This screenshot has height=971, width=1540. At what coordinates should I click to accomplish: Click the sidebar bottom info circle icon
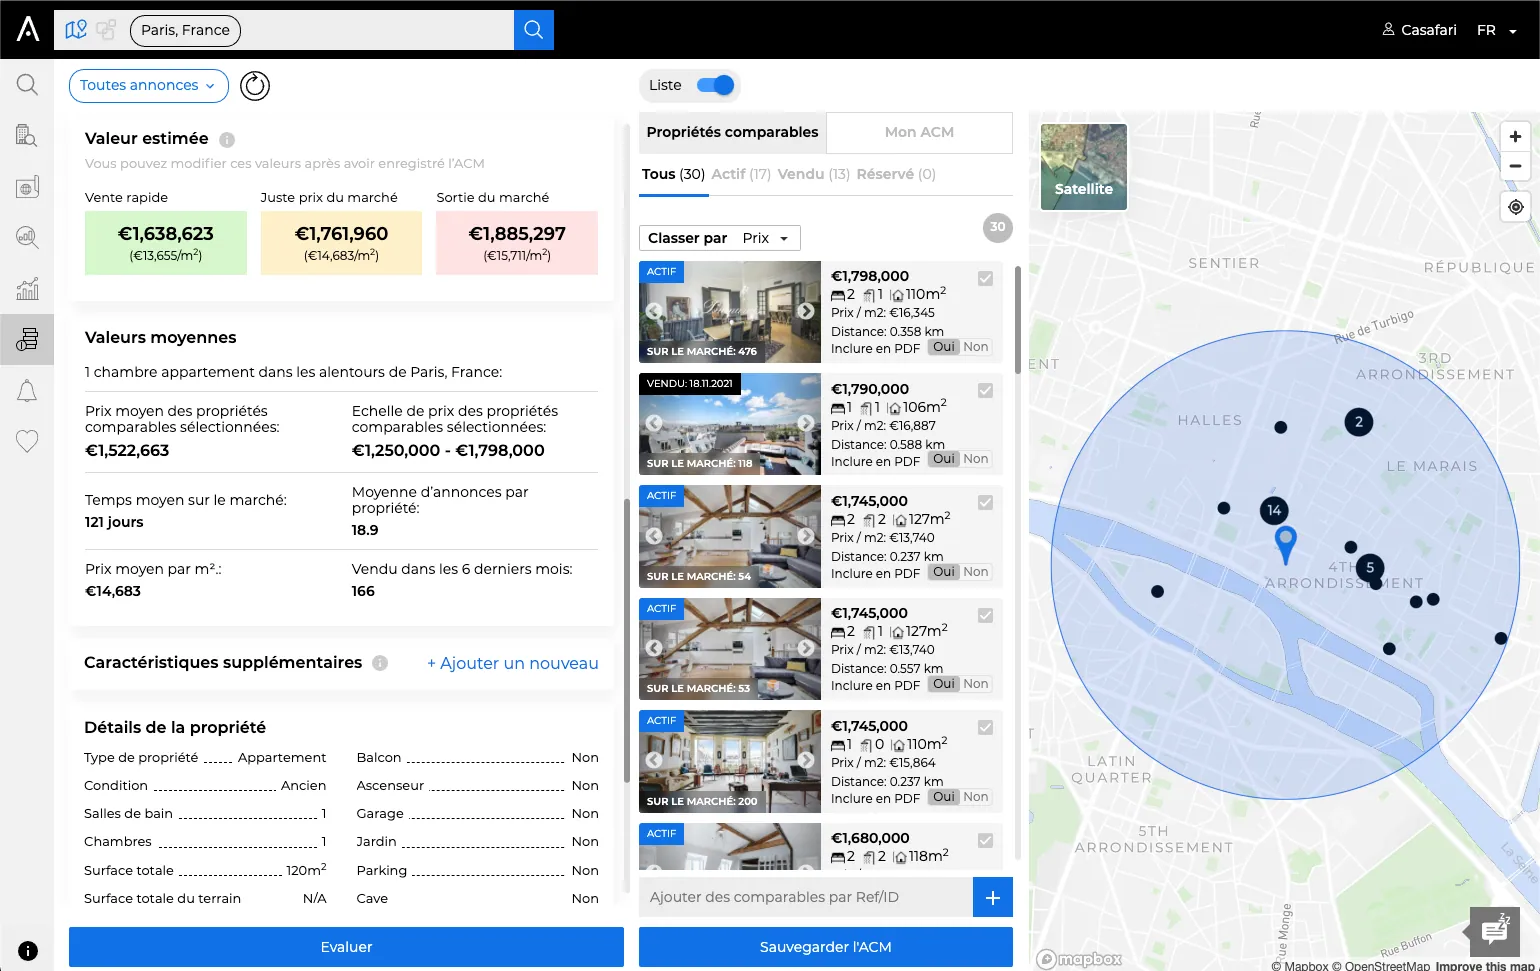tap(28, 951)
